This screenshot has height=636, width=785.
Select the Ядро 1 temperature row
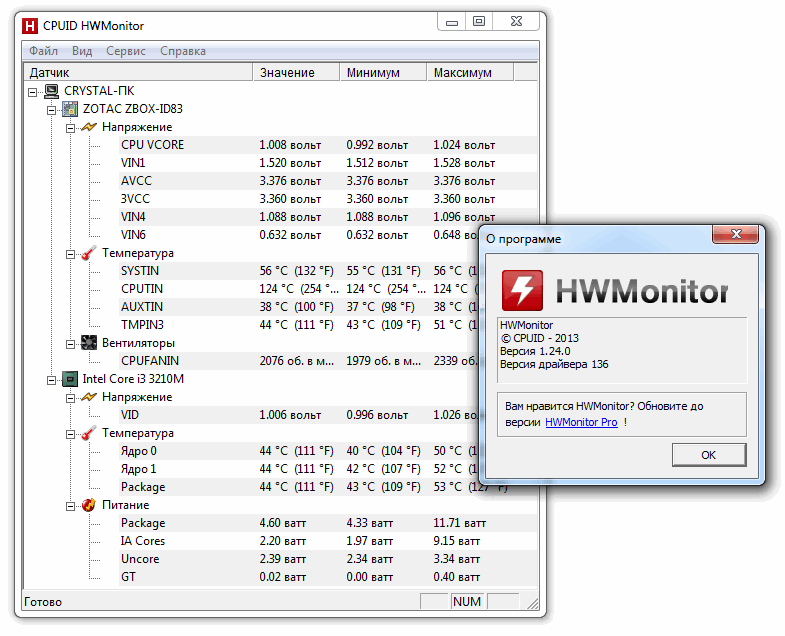(298, 469)
